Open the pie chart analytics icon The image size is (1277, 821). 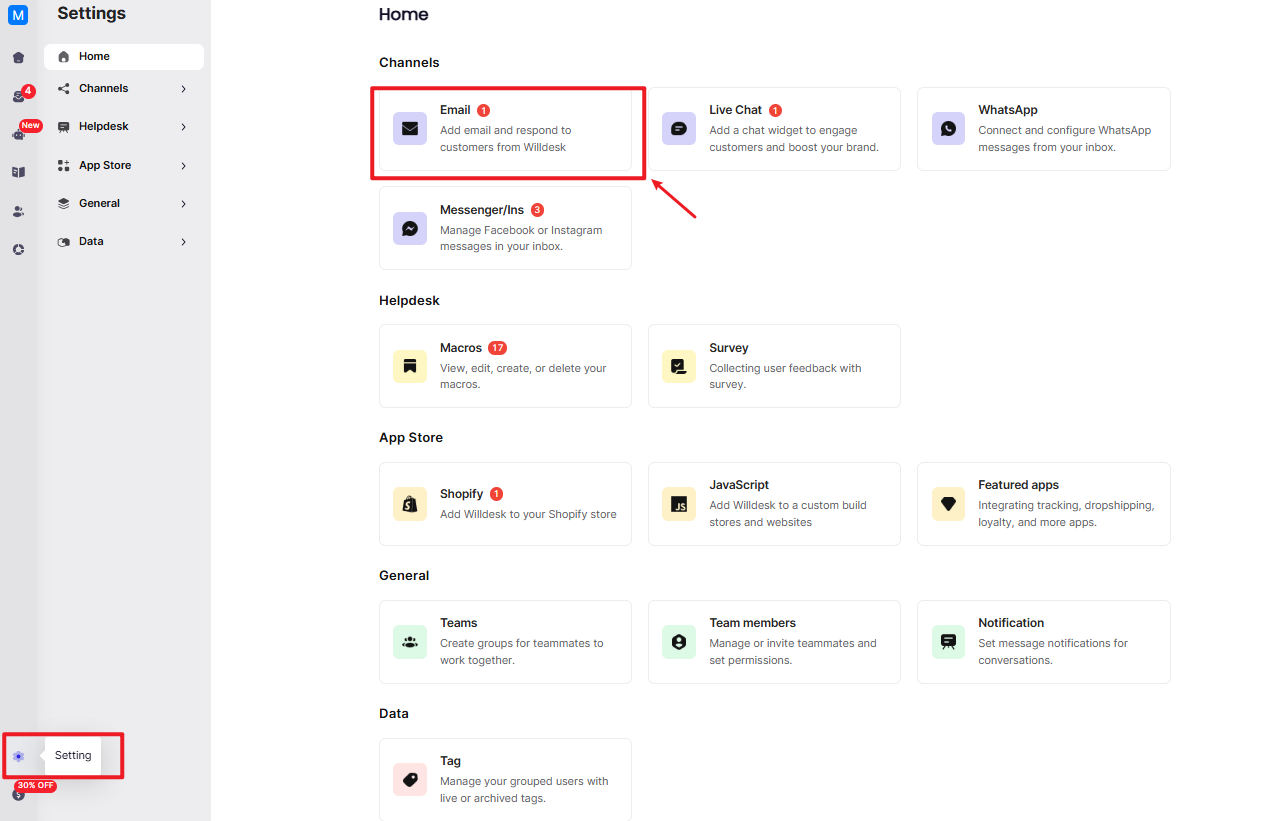tap(18, 249)
